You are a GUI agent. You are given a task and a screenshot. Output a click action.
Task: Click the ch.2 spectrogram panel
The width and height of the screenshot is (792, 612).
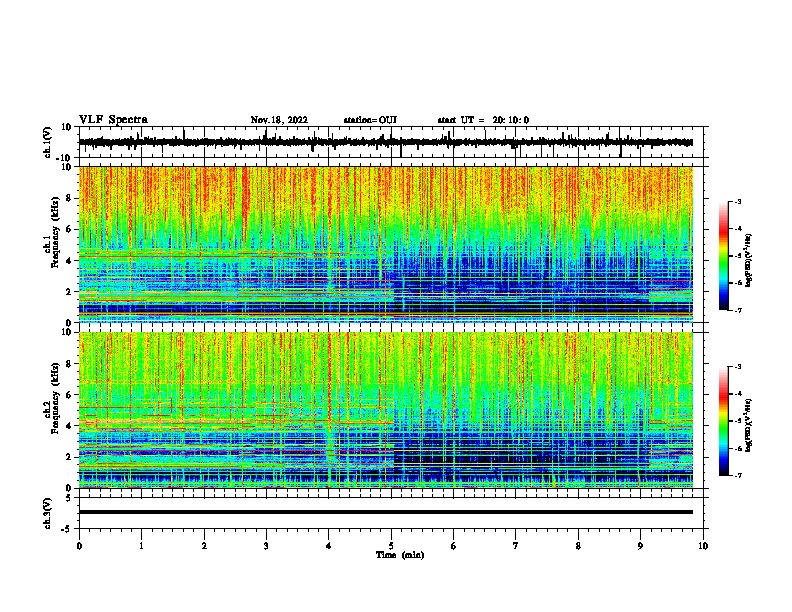[x=386, y=410]
